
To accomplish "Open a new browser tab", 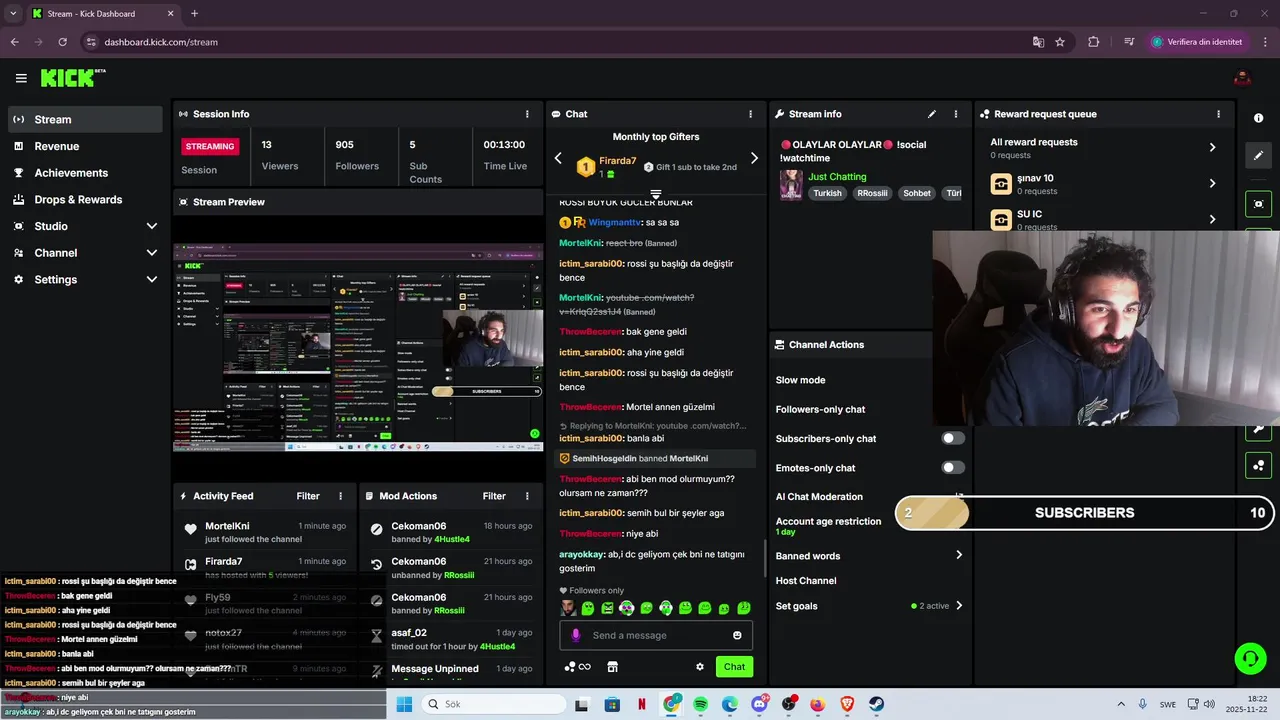I will point(194,14).
